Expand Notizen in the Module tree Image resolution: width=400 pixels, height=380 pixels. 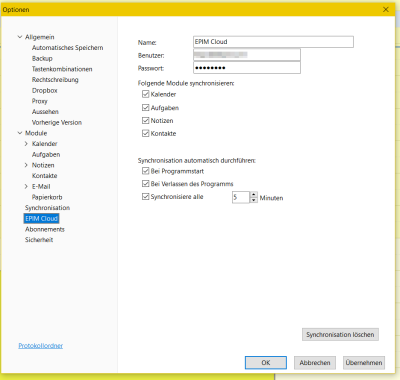coord(26,165)
